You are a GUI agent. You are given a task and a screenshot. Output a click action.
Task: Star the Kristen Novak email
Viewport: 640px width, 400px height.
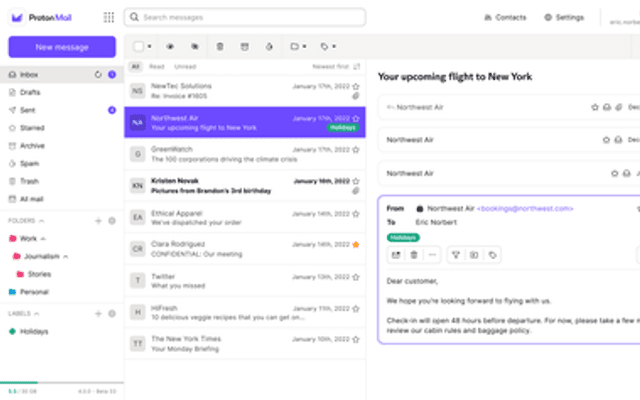(356, 181)
